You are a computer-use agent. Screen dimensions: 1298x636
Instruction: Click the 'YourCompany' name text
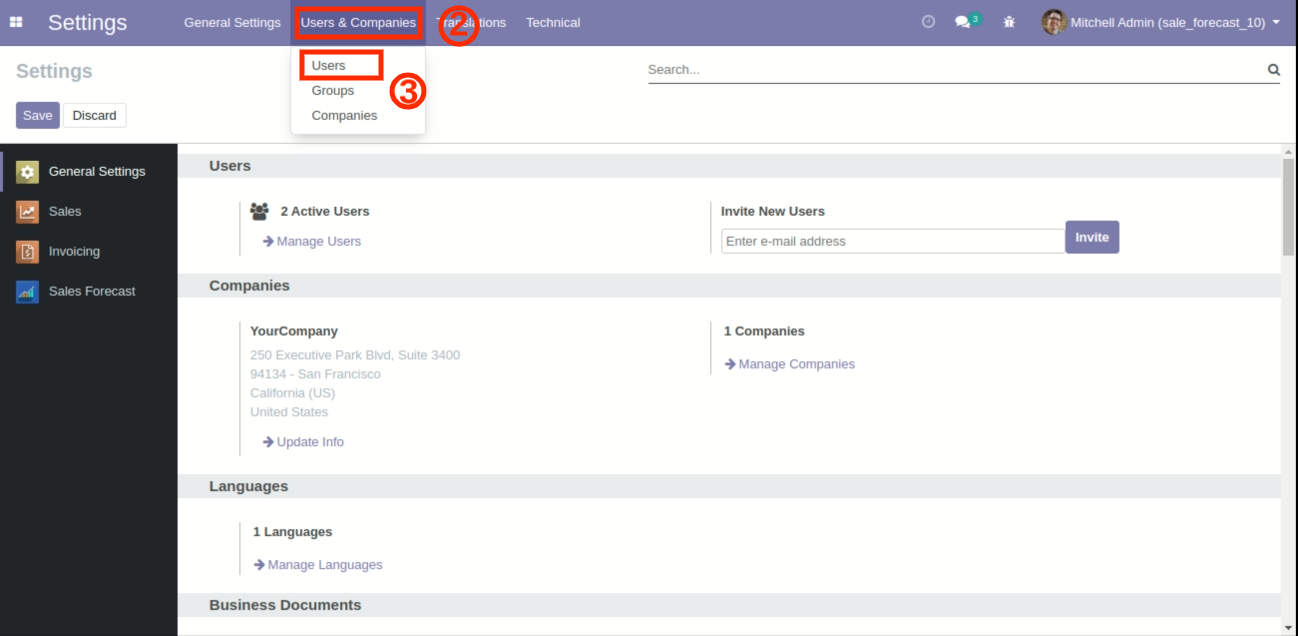pyautogui.click(x=294, y=331)
